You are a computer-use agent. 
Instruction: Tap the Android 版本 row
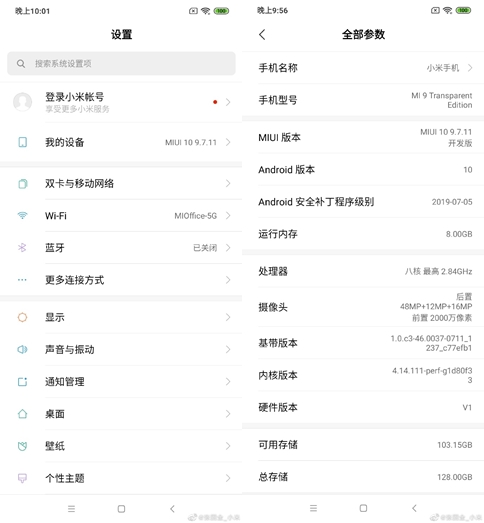point(363,169)
